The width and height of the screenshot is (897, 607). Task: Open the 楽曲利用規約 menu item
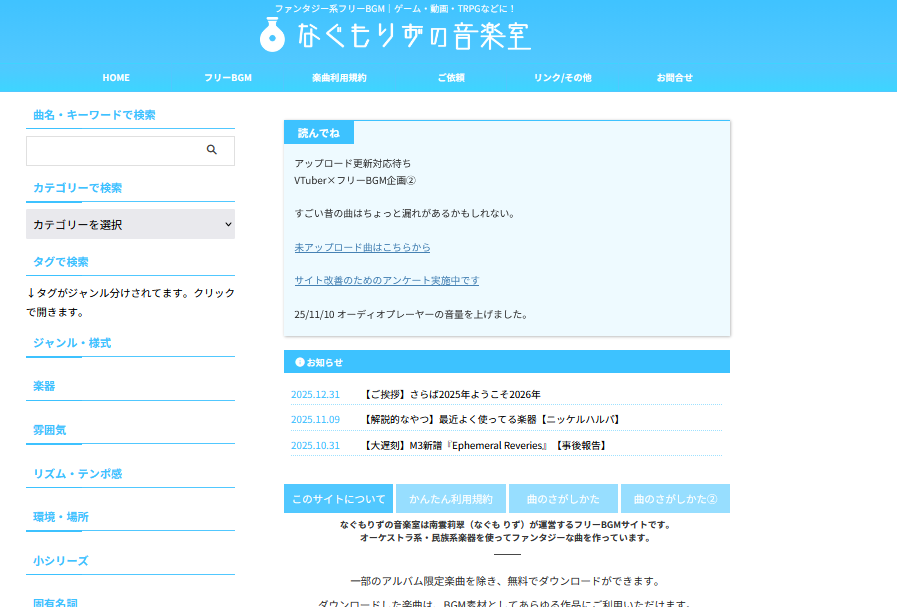[x=339, y=78]
